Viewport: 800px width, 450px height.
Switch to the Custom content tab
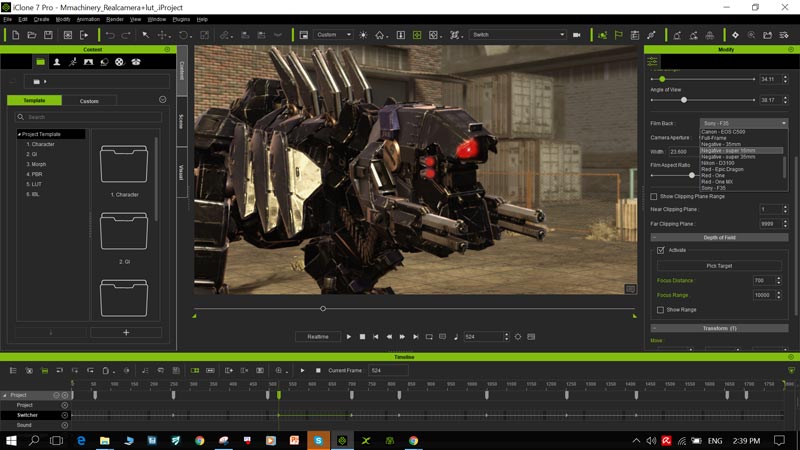(89, 101)
